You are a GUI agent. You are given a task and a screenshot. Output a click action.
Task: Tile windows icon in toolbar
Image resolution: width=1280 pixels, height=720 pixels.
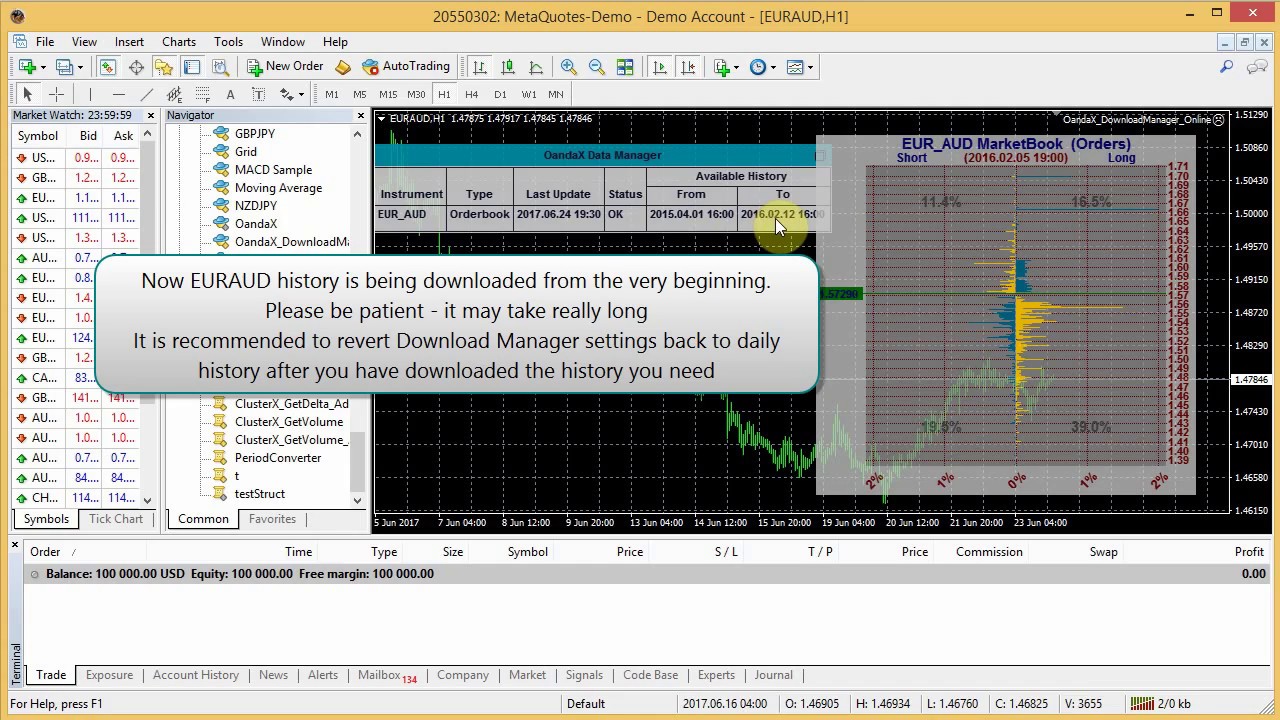coord(625,67)
